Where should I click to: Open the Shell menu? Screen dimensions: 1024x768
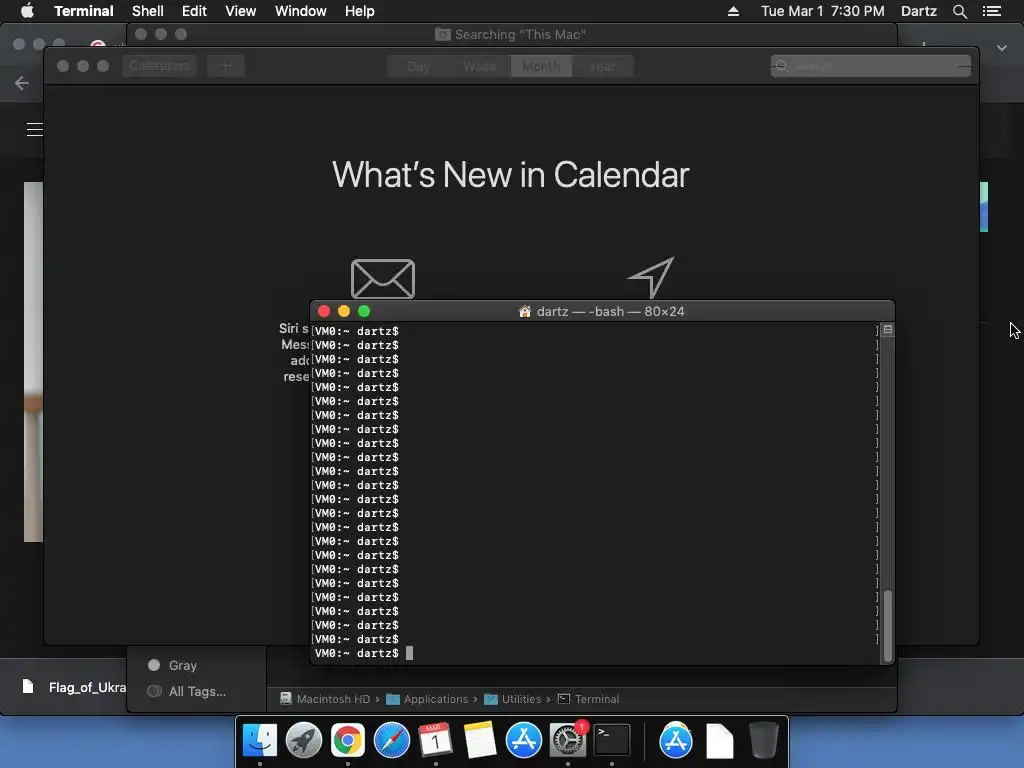148,11
